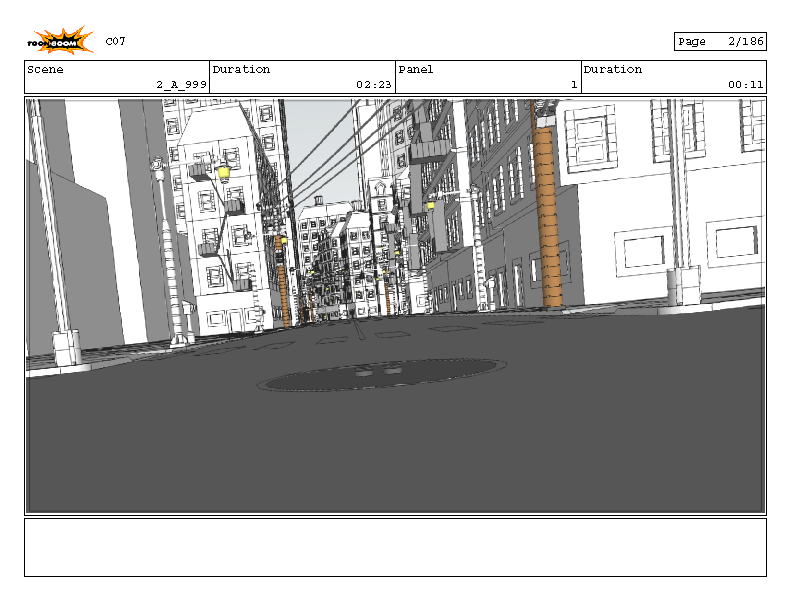Click the Panel label
Screen dimensions: 791x613
[416, 70]
